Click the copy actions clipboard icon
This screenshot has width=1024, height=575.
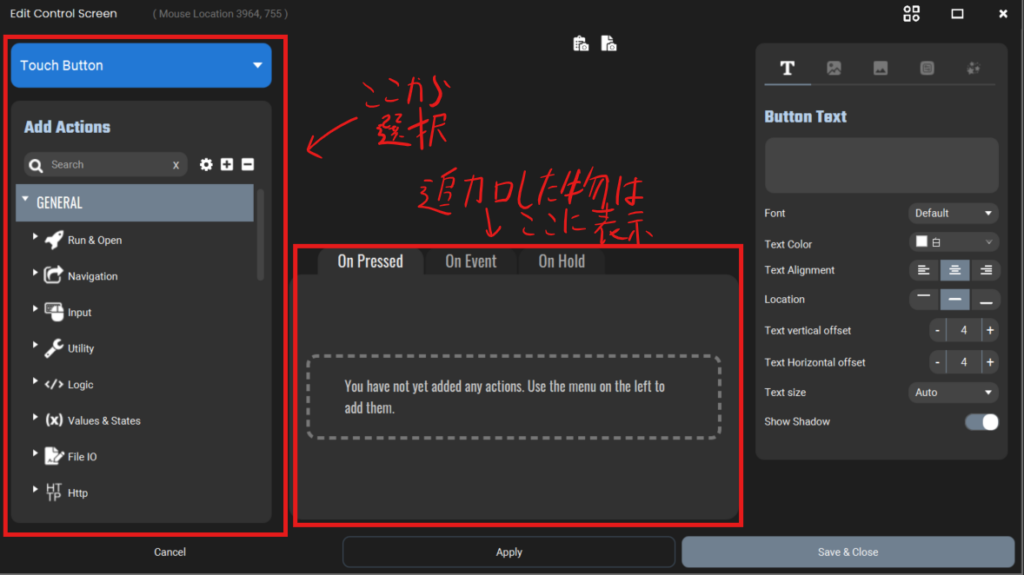(580, 44)
